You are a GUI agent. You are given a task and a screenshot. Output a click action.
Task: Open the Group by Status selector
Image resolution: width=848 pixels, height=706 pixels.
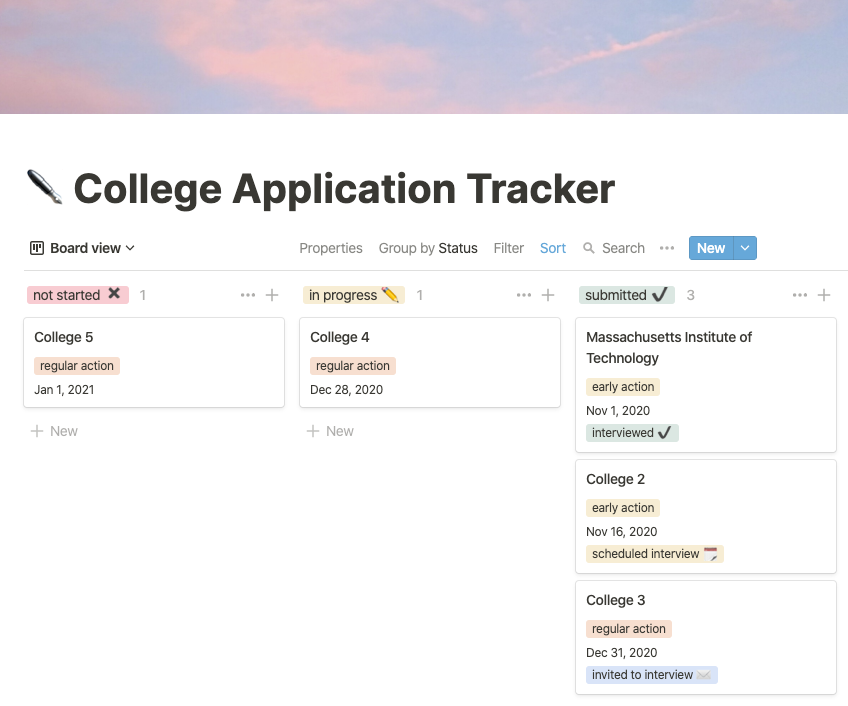click(x=428, y=248)
